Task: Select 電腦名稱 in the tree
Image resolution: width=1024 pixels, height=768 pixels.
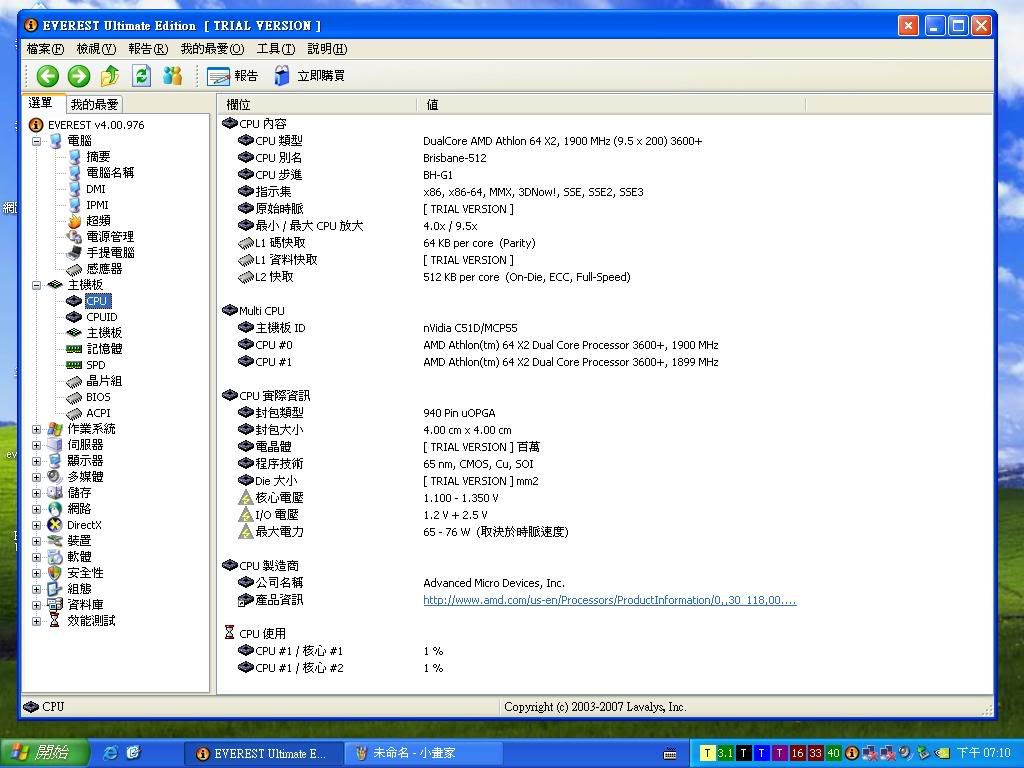Action: coord(110,173)
